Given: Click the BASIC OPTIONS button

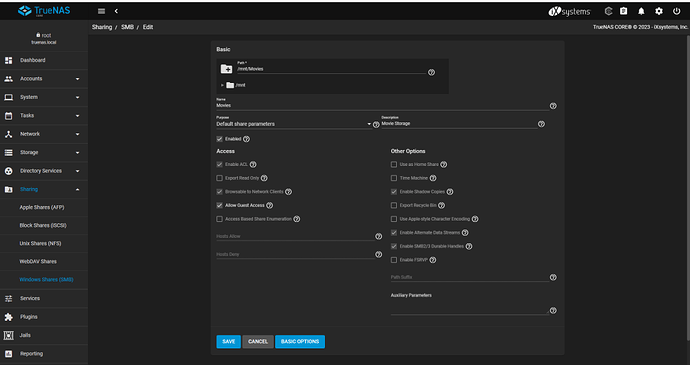Looking at the screenshot, I should [x=300, y=342].
